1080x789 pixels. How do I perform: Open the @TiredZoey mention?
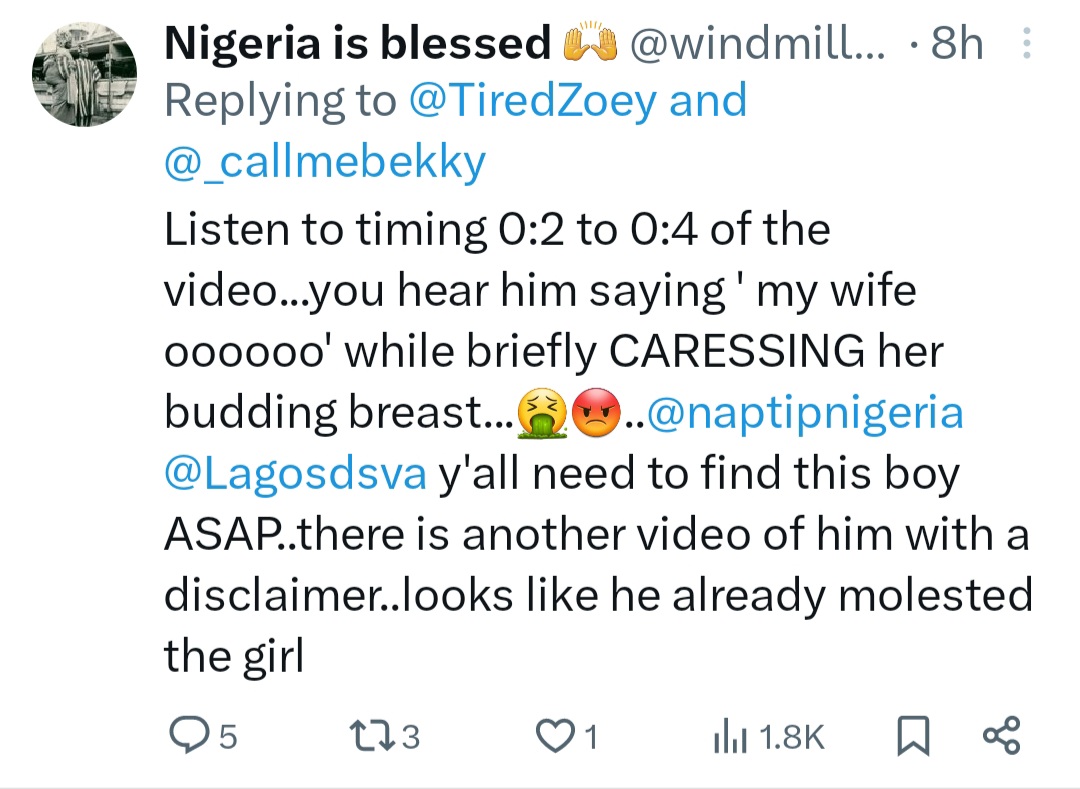click(532, 101)
